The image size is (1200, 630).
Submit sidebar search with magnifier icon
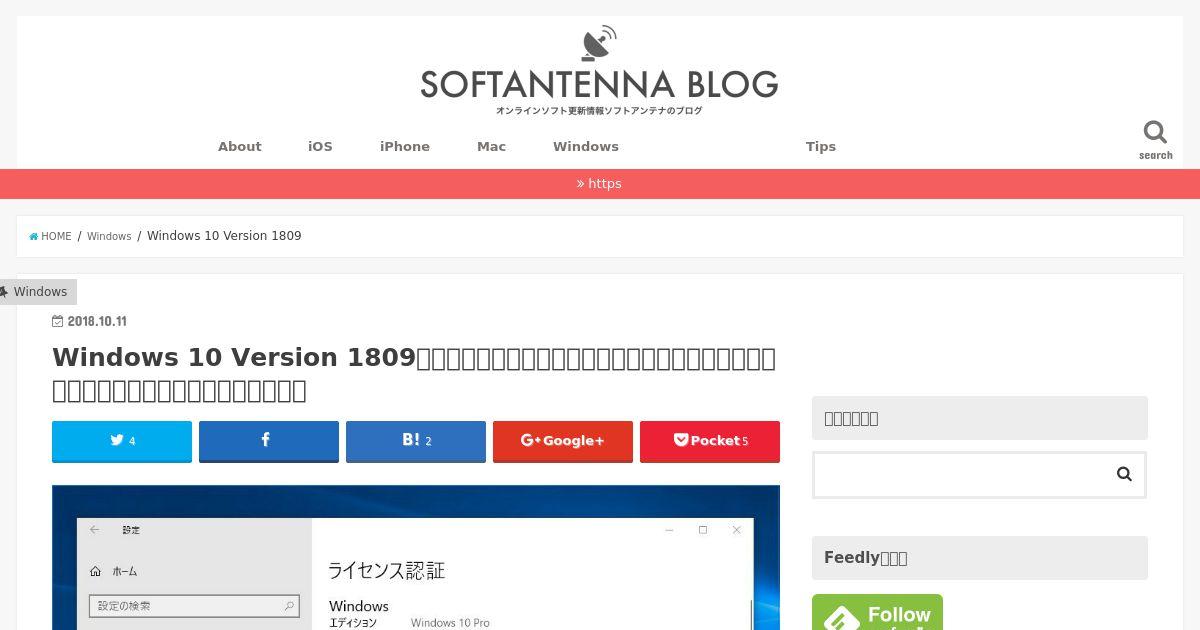click(1124, 474)
